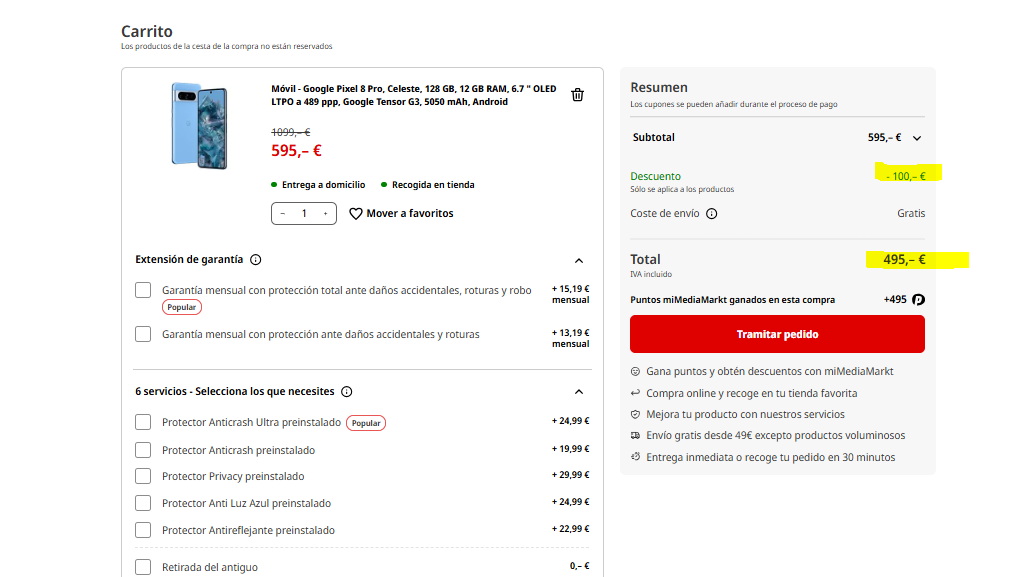Click the Pixel 8 Pro product thumbnail
Screen dimensions: 1032x577
point(199,125)
